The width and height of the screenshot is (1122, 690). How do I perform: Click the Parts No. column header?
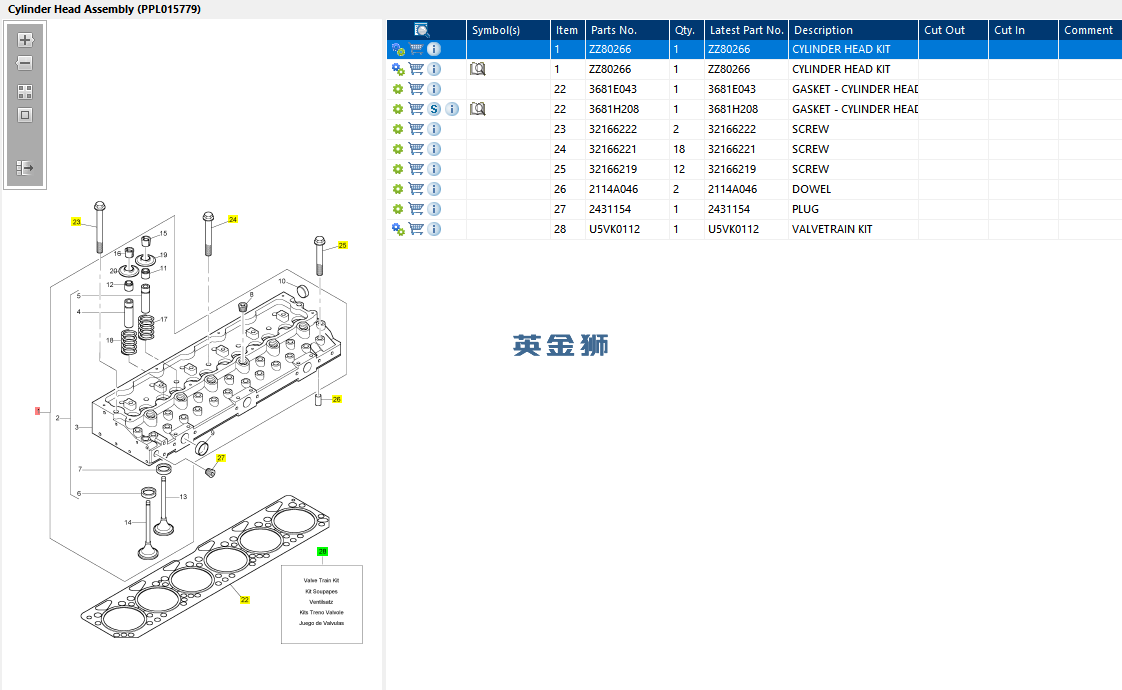[x=627, y=30]
